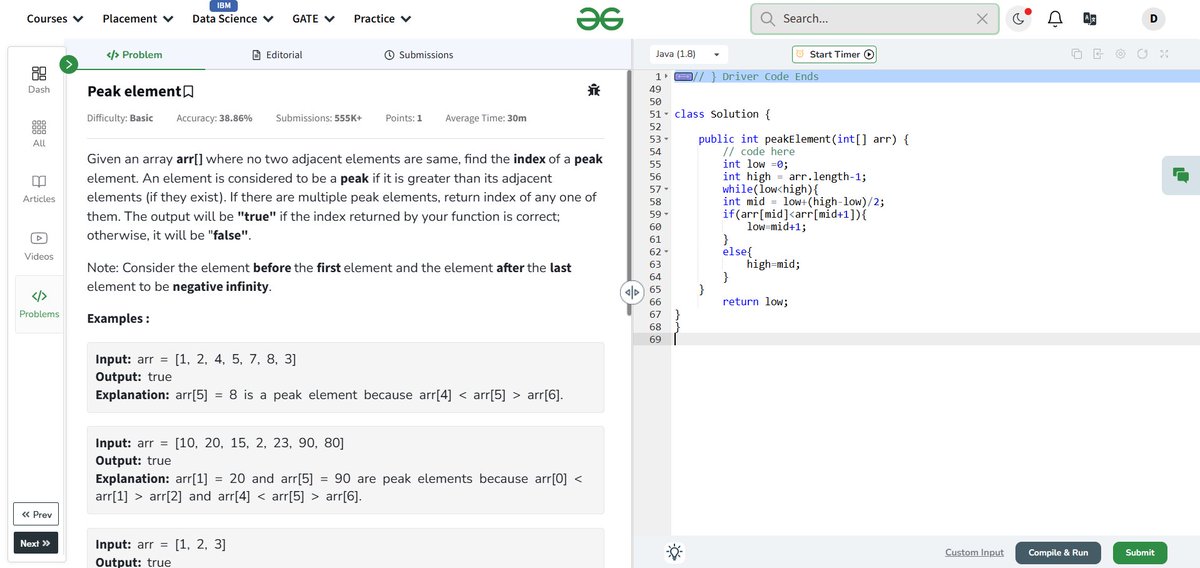Click the Difficulty: Basic label
This screenshot has height=568, width=1200.
tap(120, 118)
